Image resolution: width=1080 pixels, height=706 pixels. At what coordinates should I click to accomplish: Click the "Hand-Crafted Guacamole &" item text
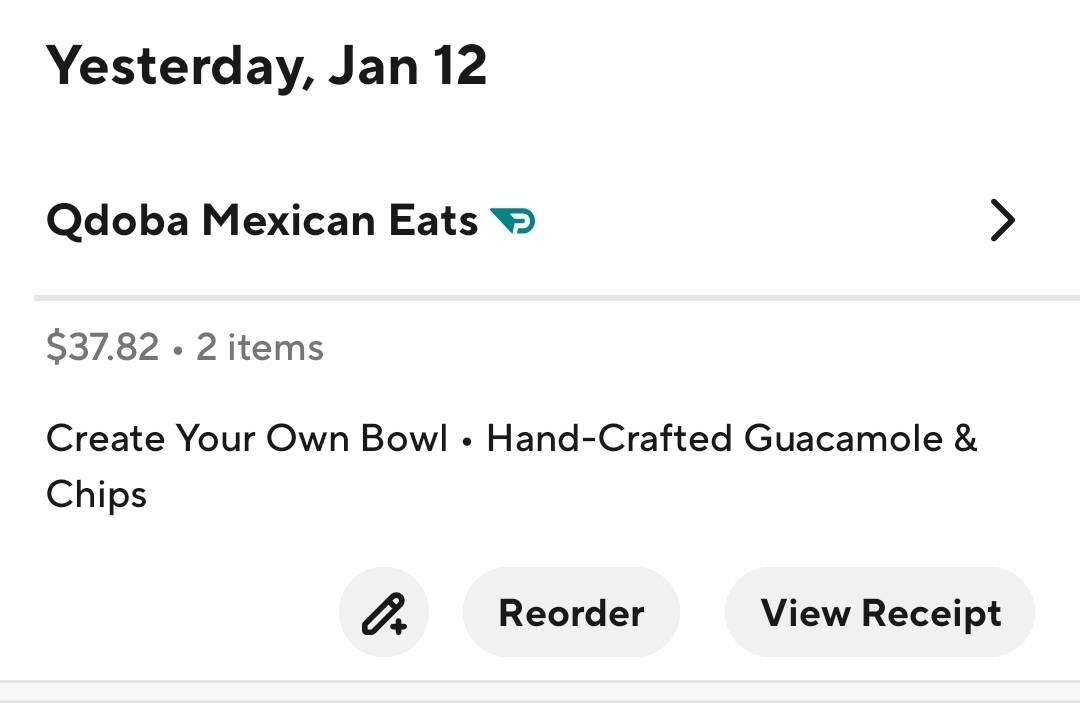point(732,438)
